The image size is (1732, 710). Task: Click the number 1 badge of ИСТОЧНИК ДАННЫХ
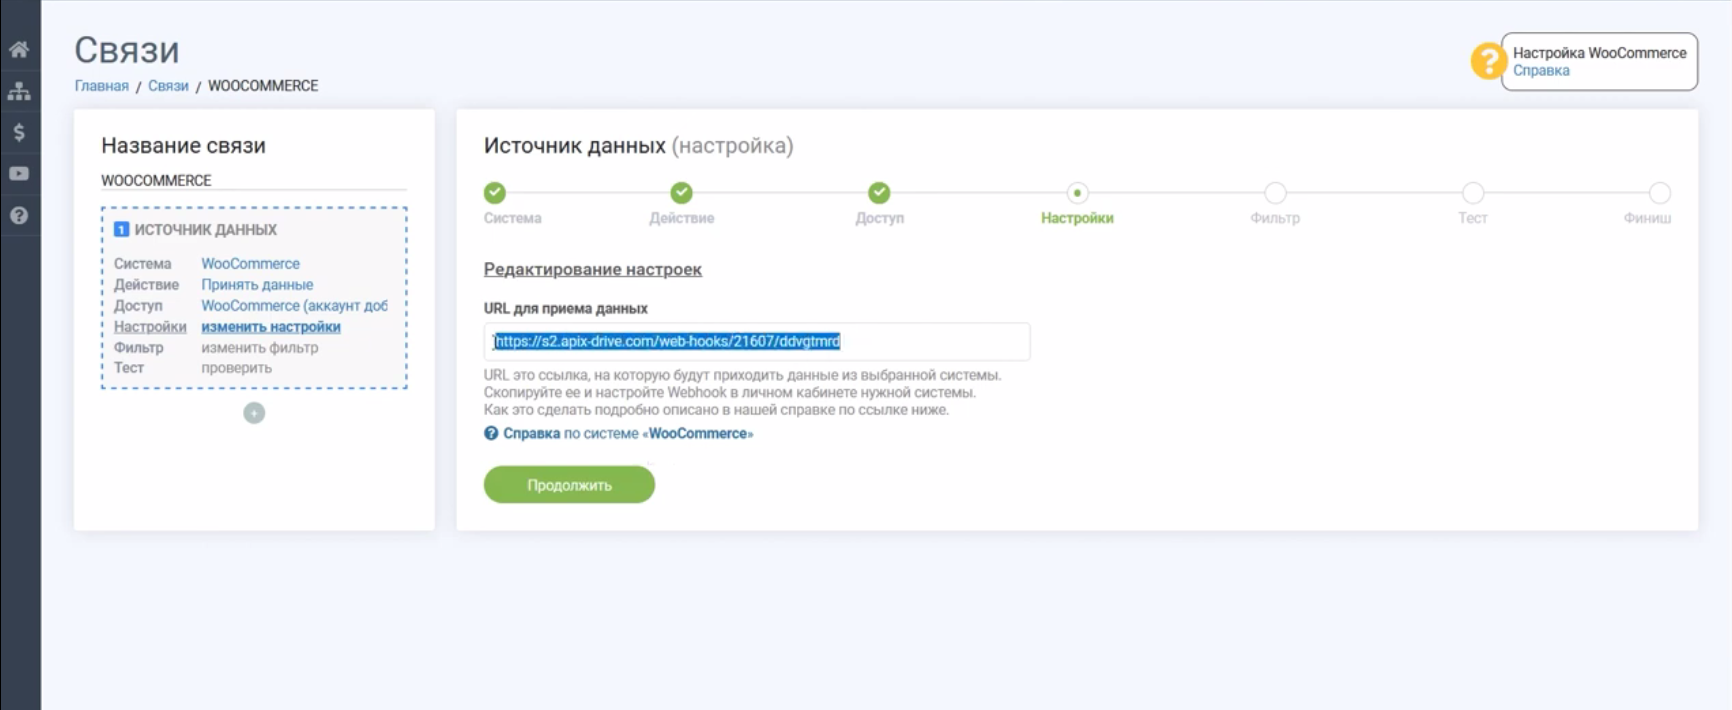click(x=121, y=229)
